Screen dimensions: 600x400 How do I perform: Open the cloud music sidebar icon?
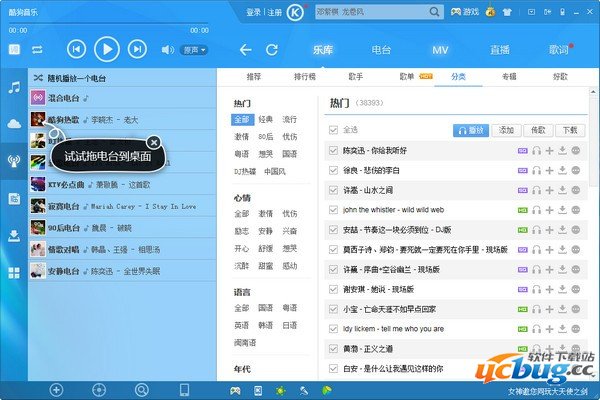(x=14, y=123)
